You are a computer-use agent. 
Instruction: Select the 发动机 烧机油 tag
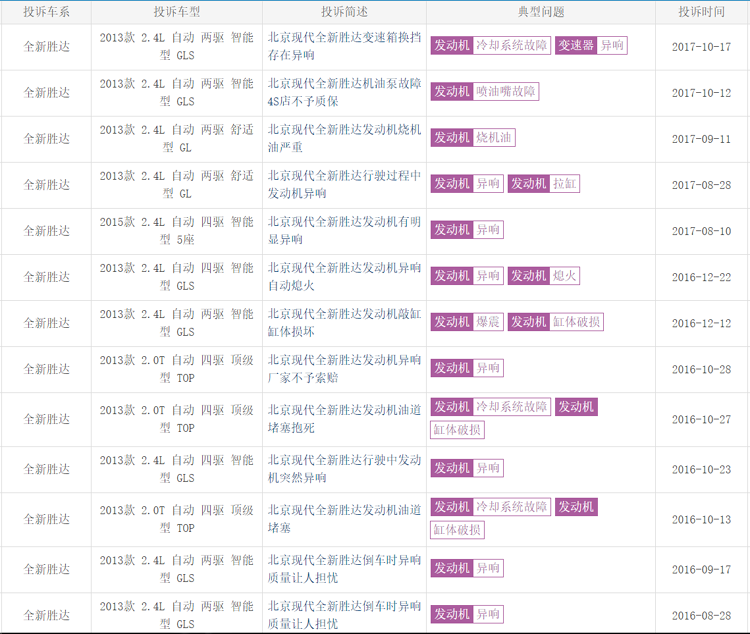click(x=473, y=138)
